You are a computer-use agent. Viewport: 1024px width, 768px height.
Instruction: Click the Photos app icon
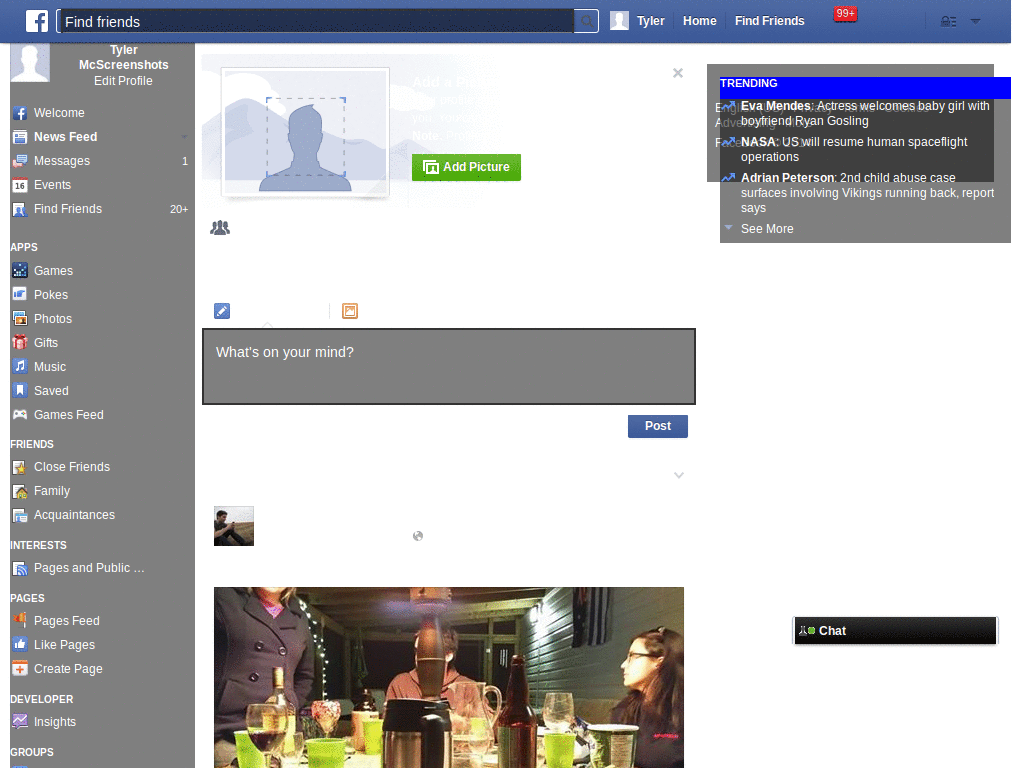pos(20,319)
